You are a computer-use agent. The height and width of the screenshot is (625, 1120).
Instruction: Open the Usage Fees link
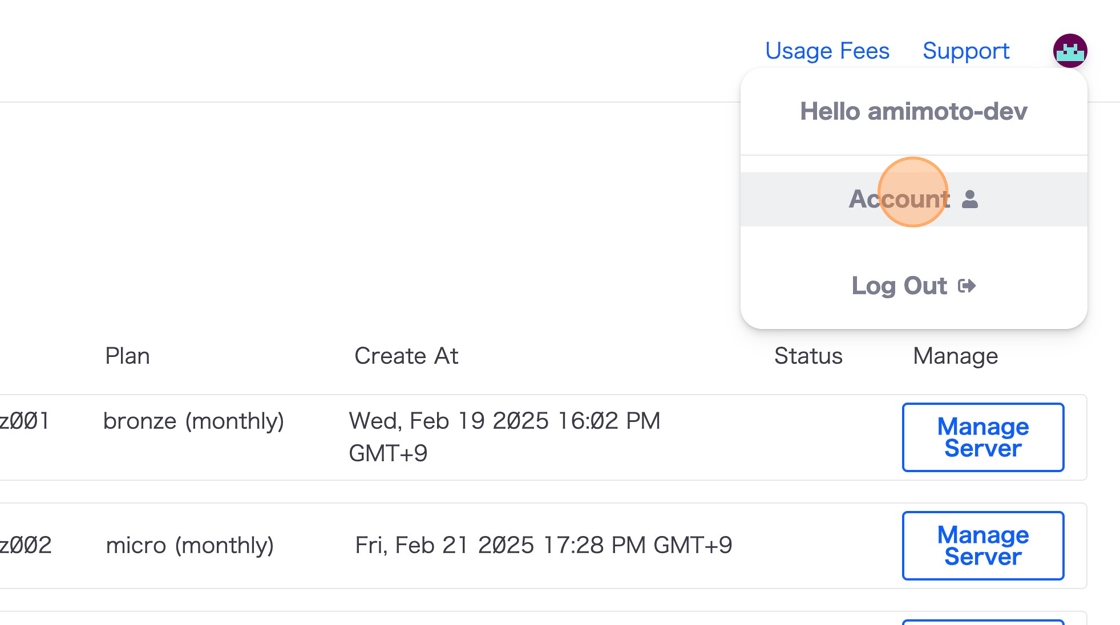click(x=827, y=51)
